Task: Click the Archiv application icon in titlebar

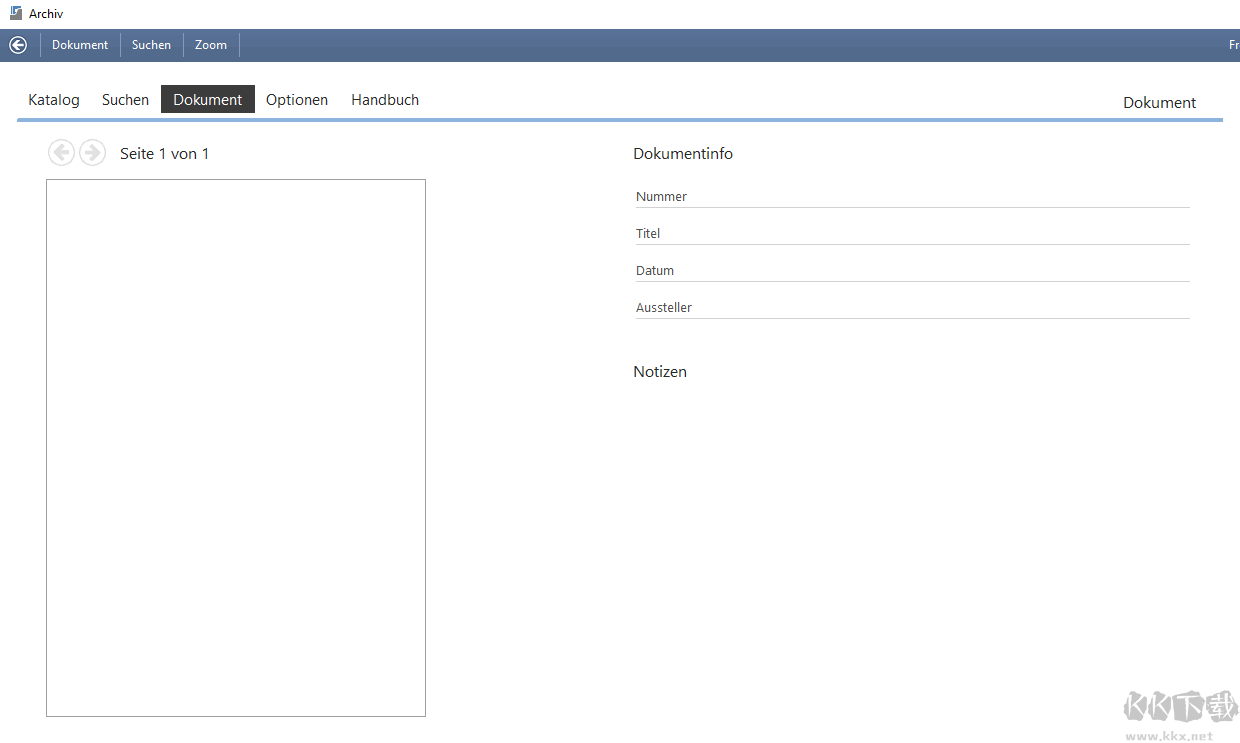Action: pos(14,12)
